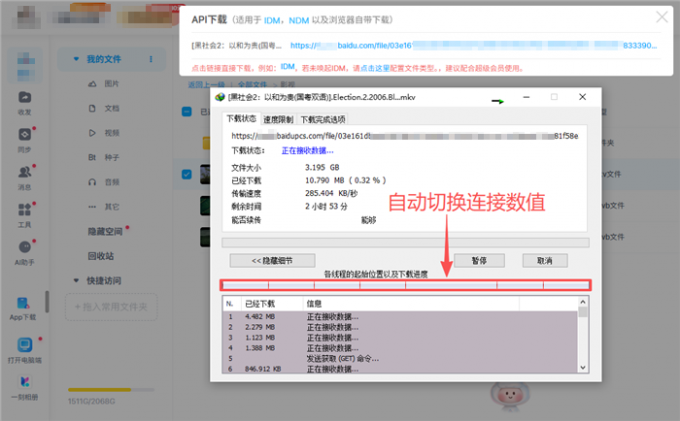Click the App下载 icon in sidebar
The height and width of the screenshot is (421, 680).
(23, 303)
